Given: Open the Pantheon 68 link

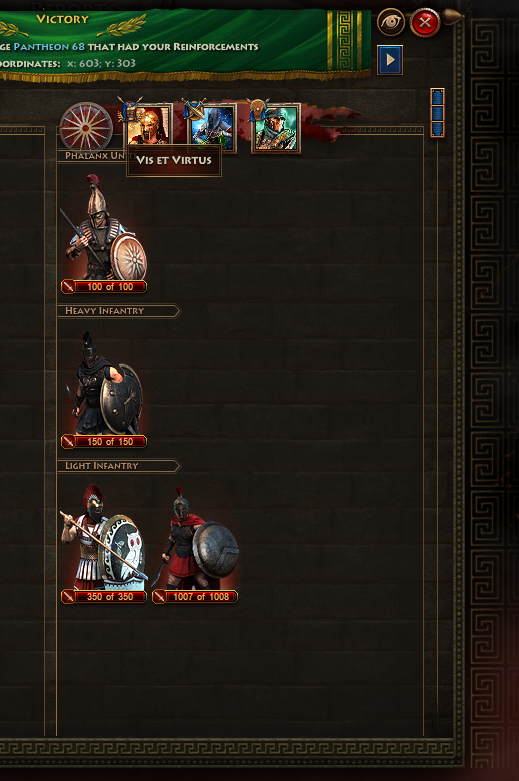Looking at the screenshot, I should (49, 47).
